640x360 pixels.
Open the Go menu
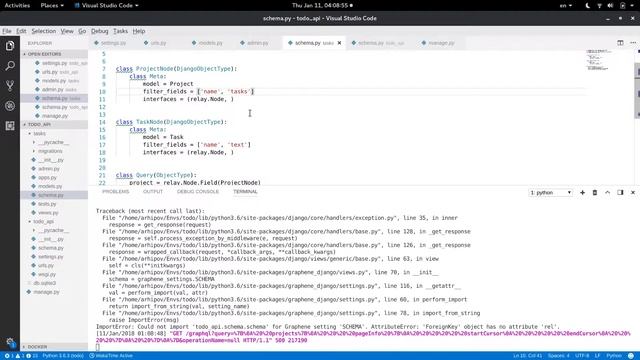pos(82,31)
